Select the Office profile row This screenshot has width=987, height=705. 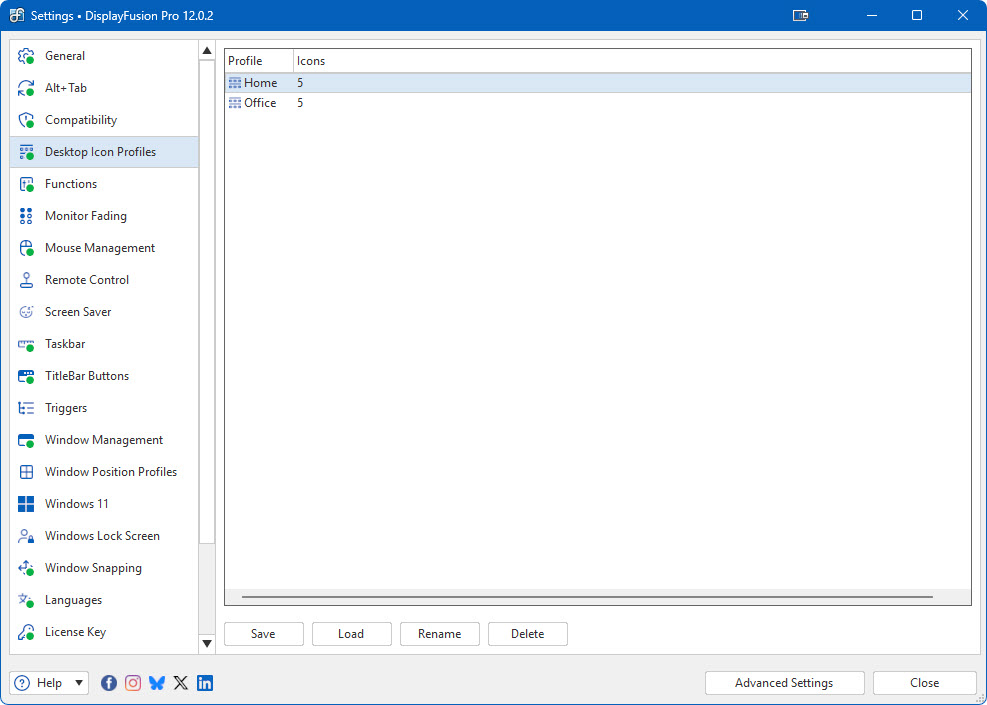pos(260,103)
